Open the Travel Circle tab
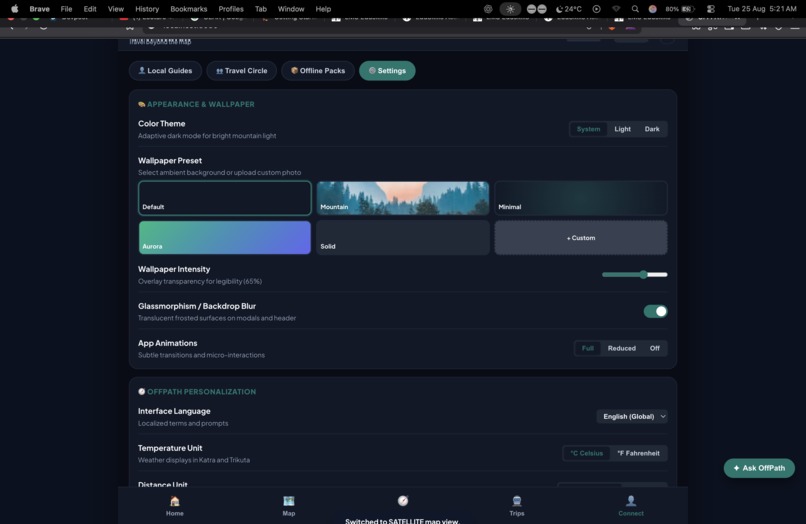 (242, 70)
